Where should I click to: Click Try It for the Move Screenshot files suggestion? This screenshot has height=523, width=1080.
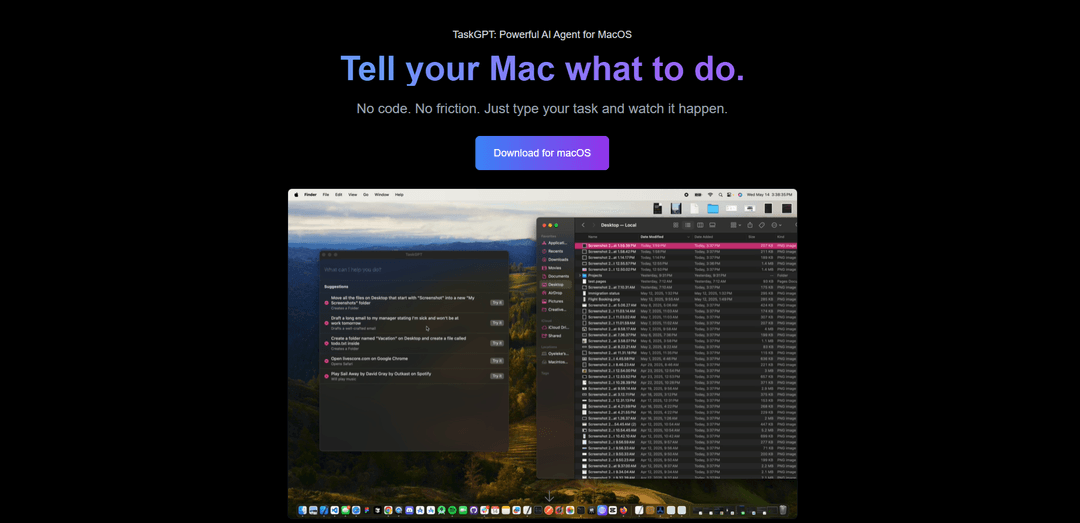tap(497, 302)
